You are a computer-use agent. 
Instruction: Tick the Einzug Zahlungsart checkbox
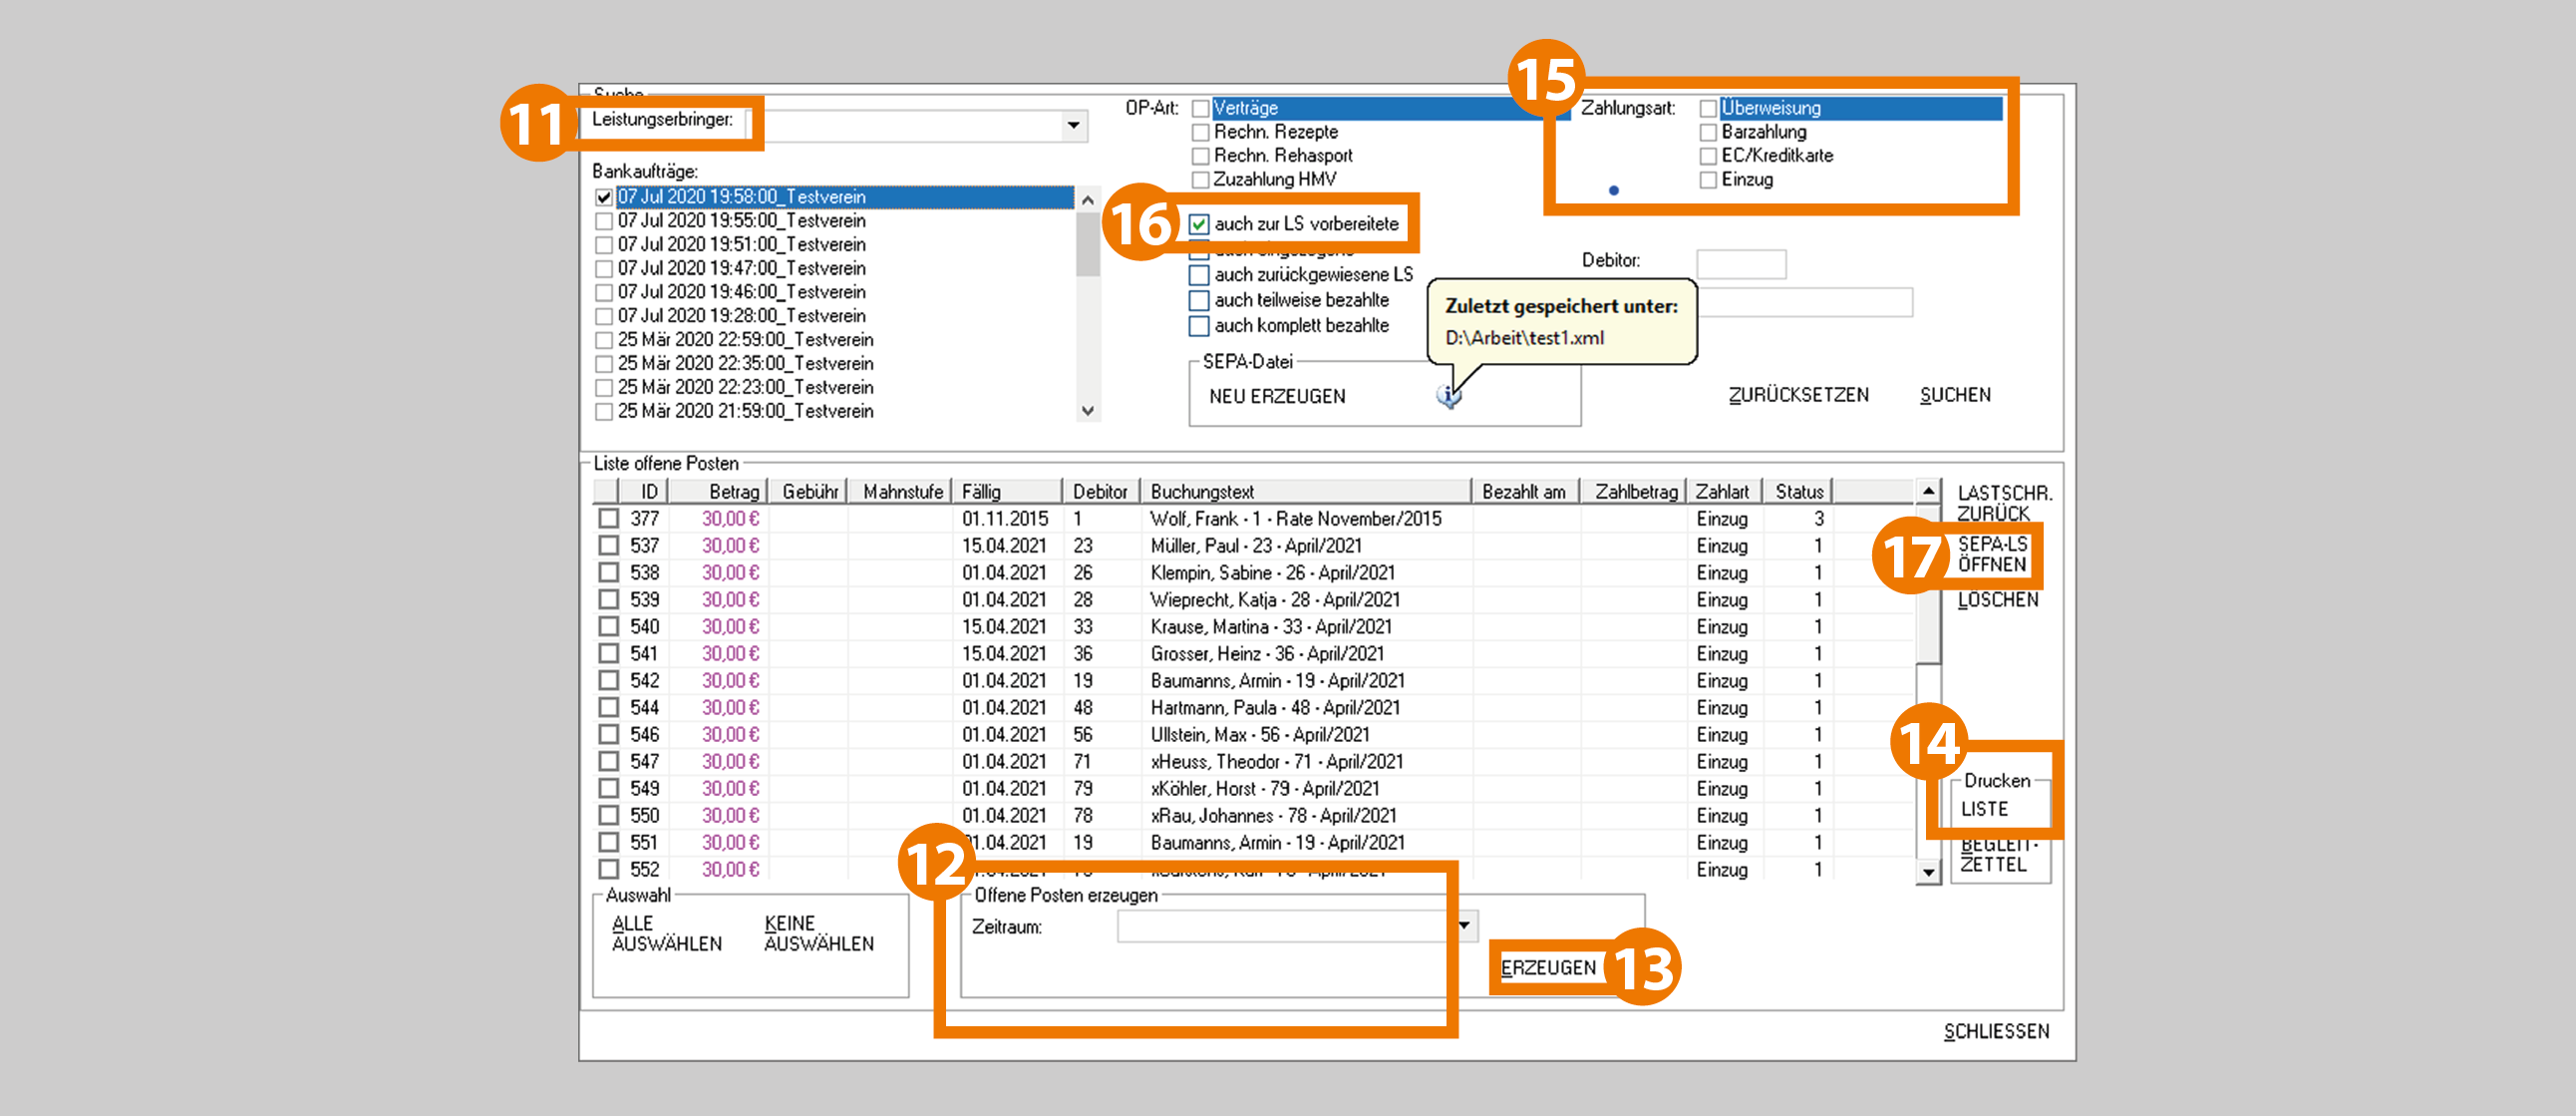(x=1708, y=180)
